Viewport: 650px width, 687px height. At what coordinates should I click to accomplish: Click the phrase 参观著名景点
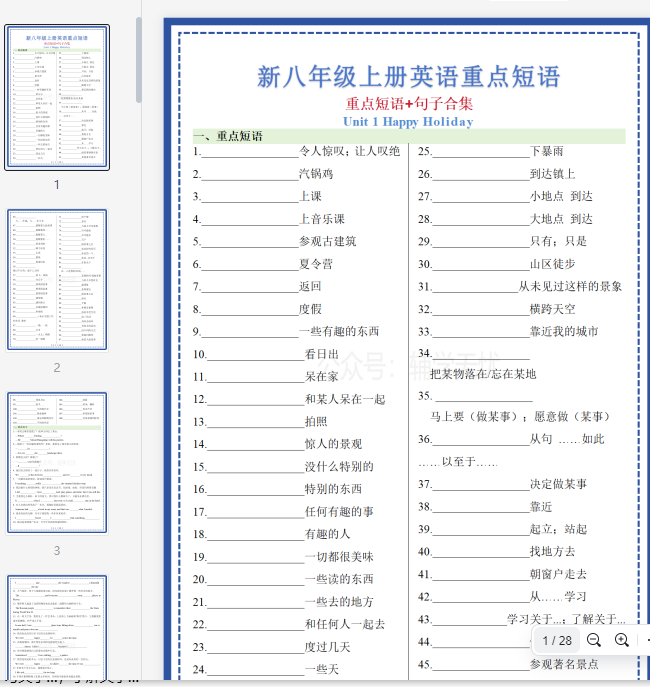(x=564, y=664)
